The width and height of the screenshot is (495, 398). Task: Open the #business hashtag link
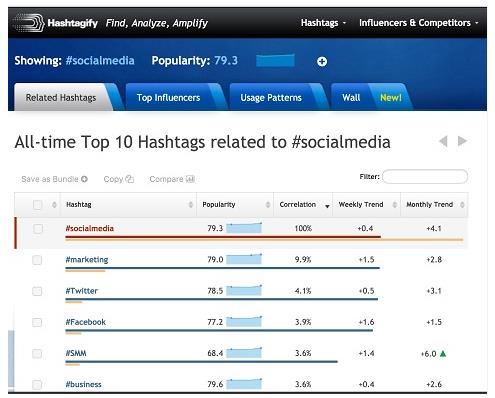(83, 384)
